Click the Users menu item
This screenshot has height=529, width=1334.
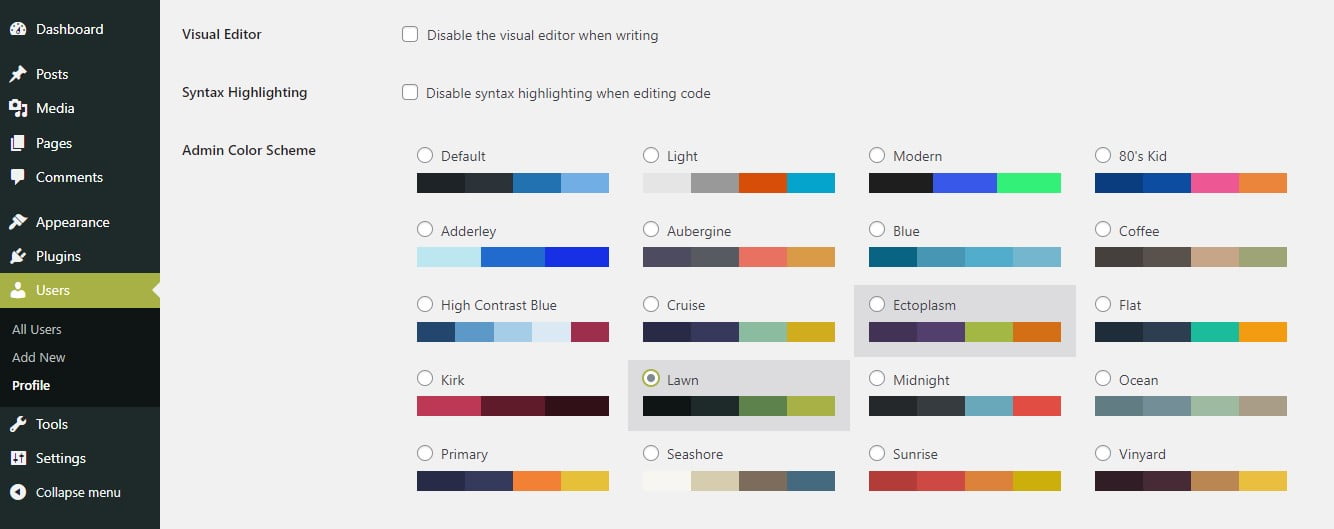coord(80,290)
